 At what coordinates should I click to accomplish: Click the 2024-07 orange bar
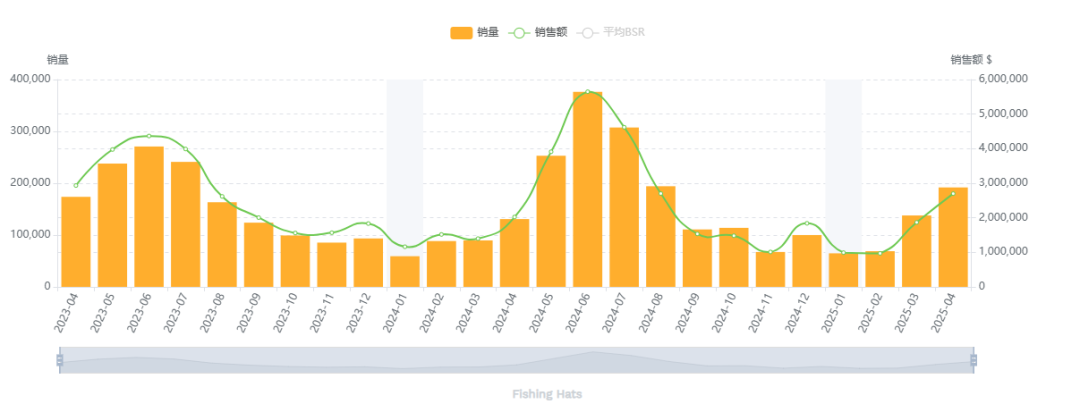624,207
